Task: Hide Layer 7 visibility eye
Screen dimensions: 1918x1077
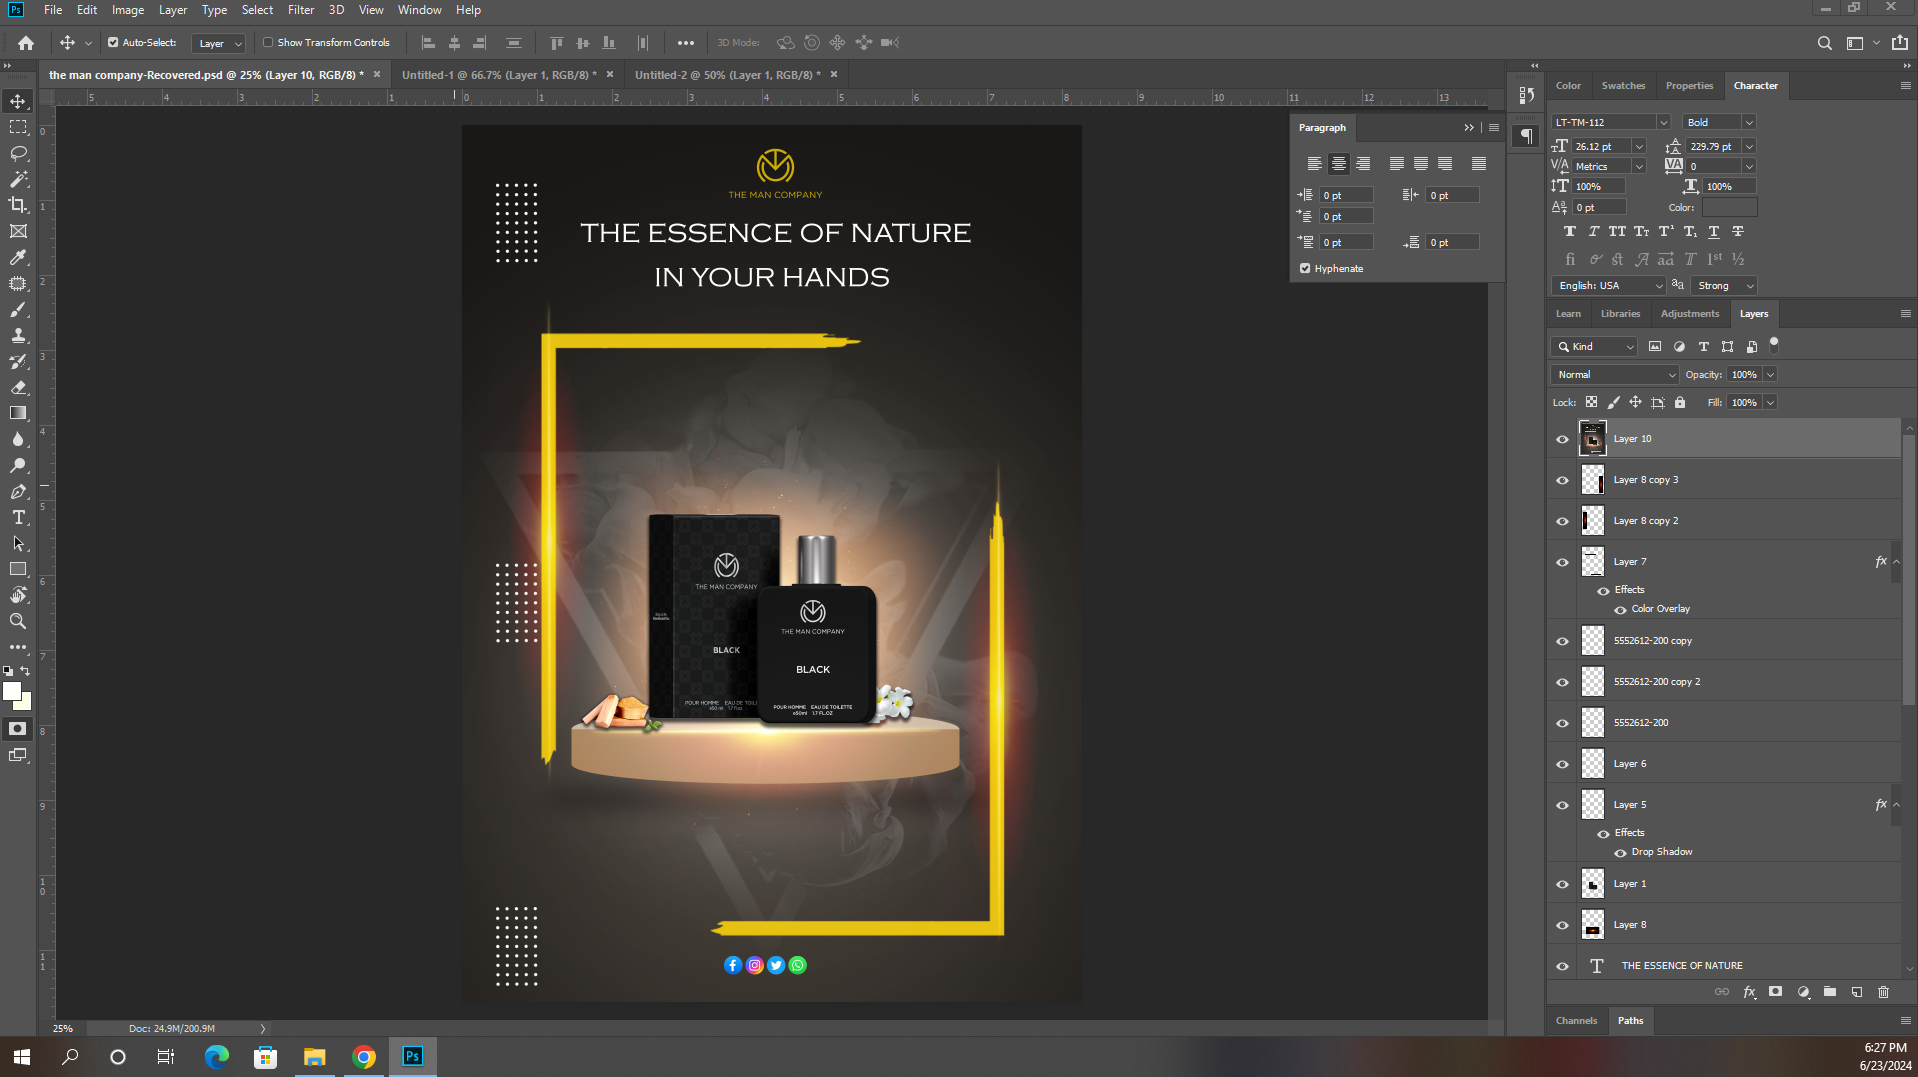Action: [x=1562, y=562]
